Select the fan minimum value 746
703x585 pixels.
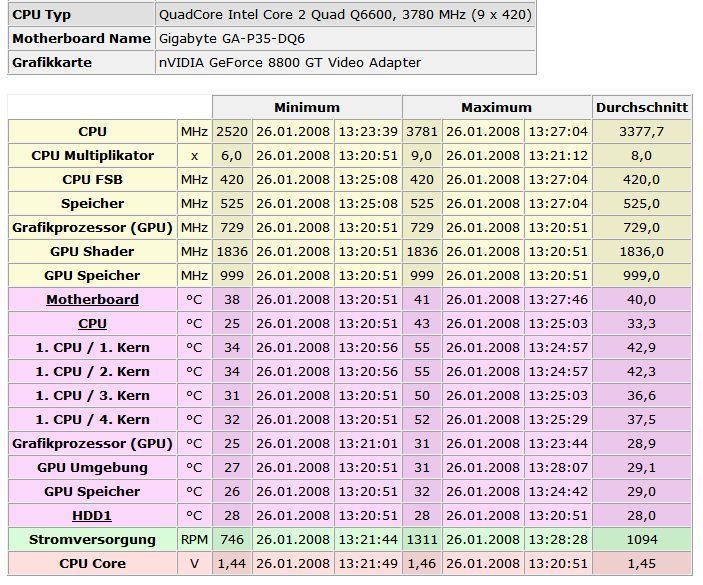click(232, 540)
